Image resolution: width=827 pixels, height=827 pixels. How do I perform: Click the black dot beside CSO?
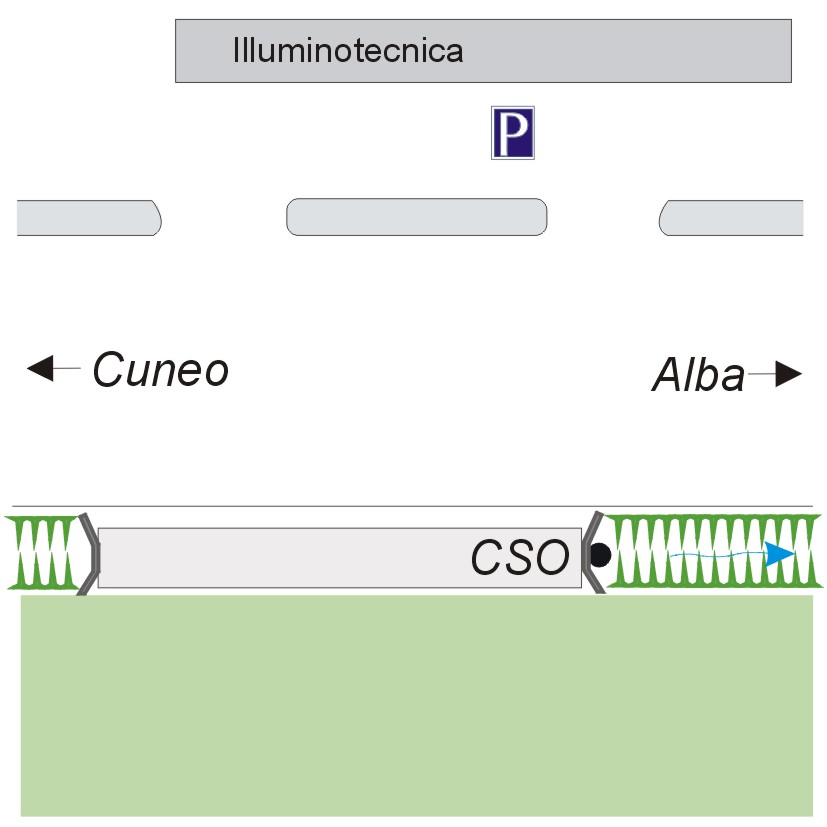coord(600,555)
